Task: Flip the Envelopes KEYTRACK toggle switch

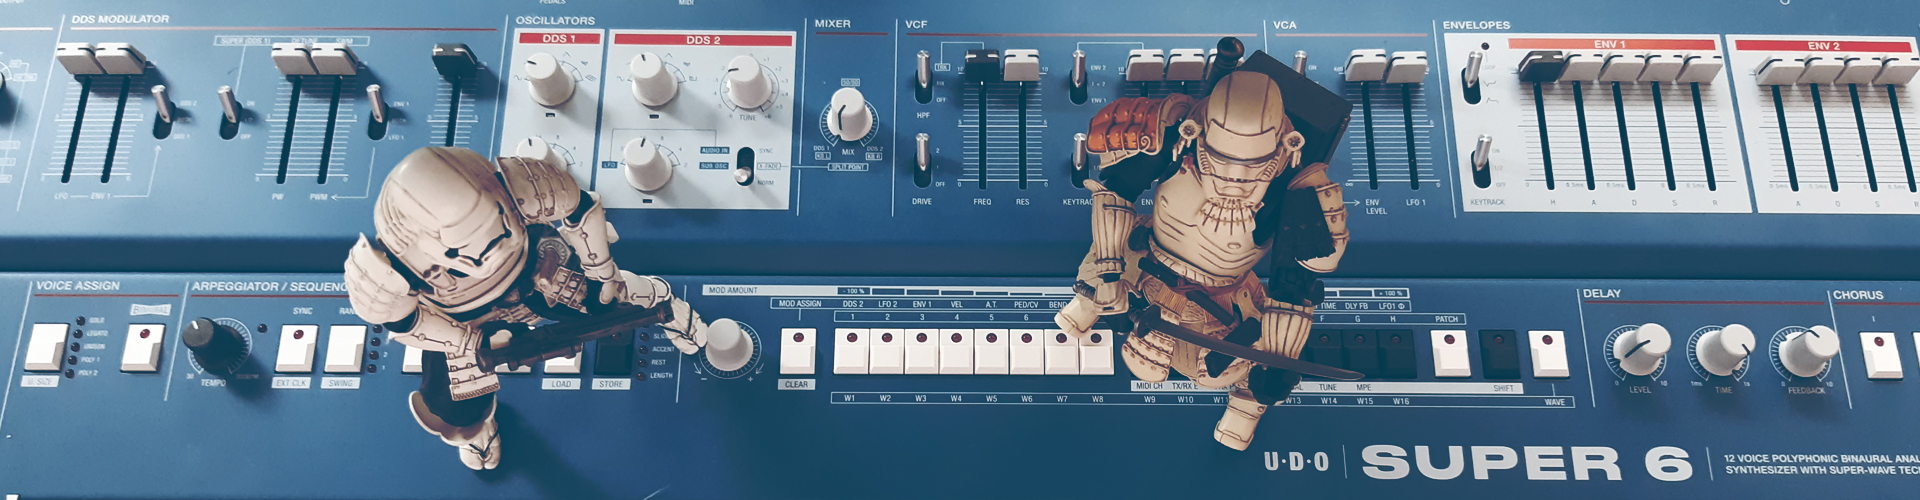Action: point(1481,162)
